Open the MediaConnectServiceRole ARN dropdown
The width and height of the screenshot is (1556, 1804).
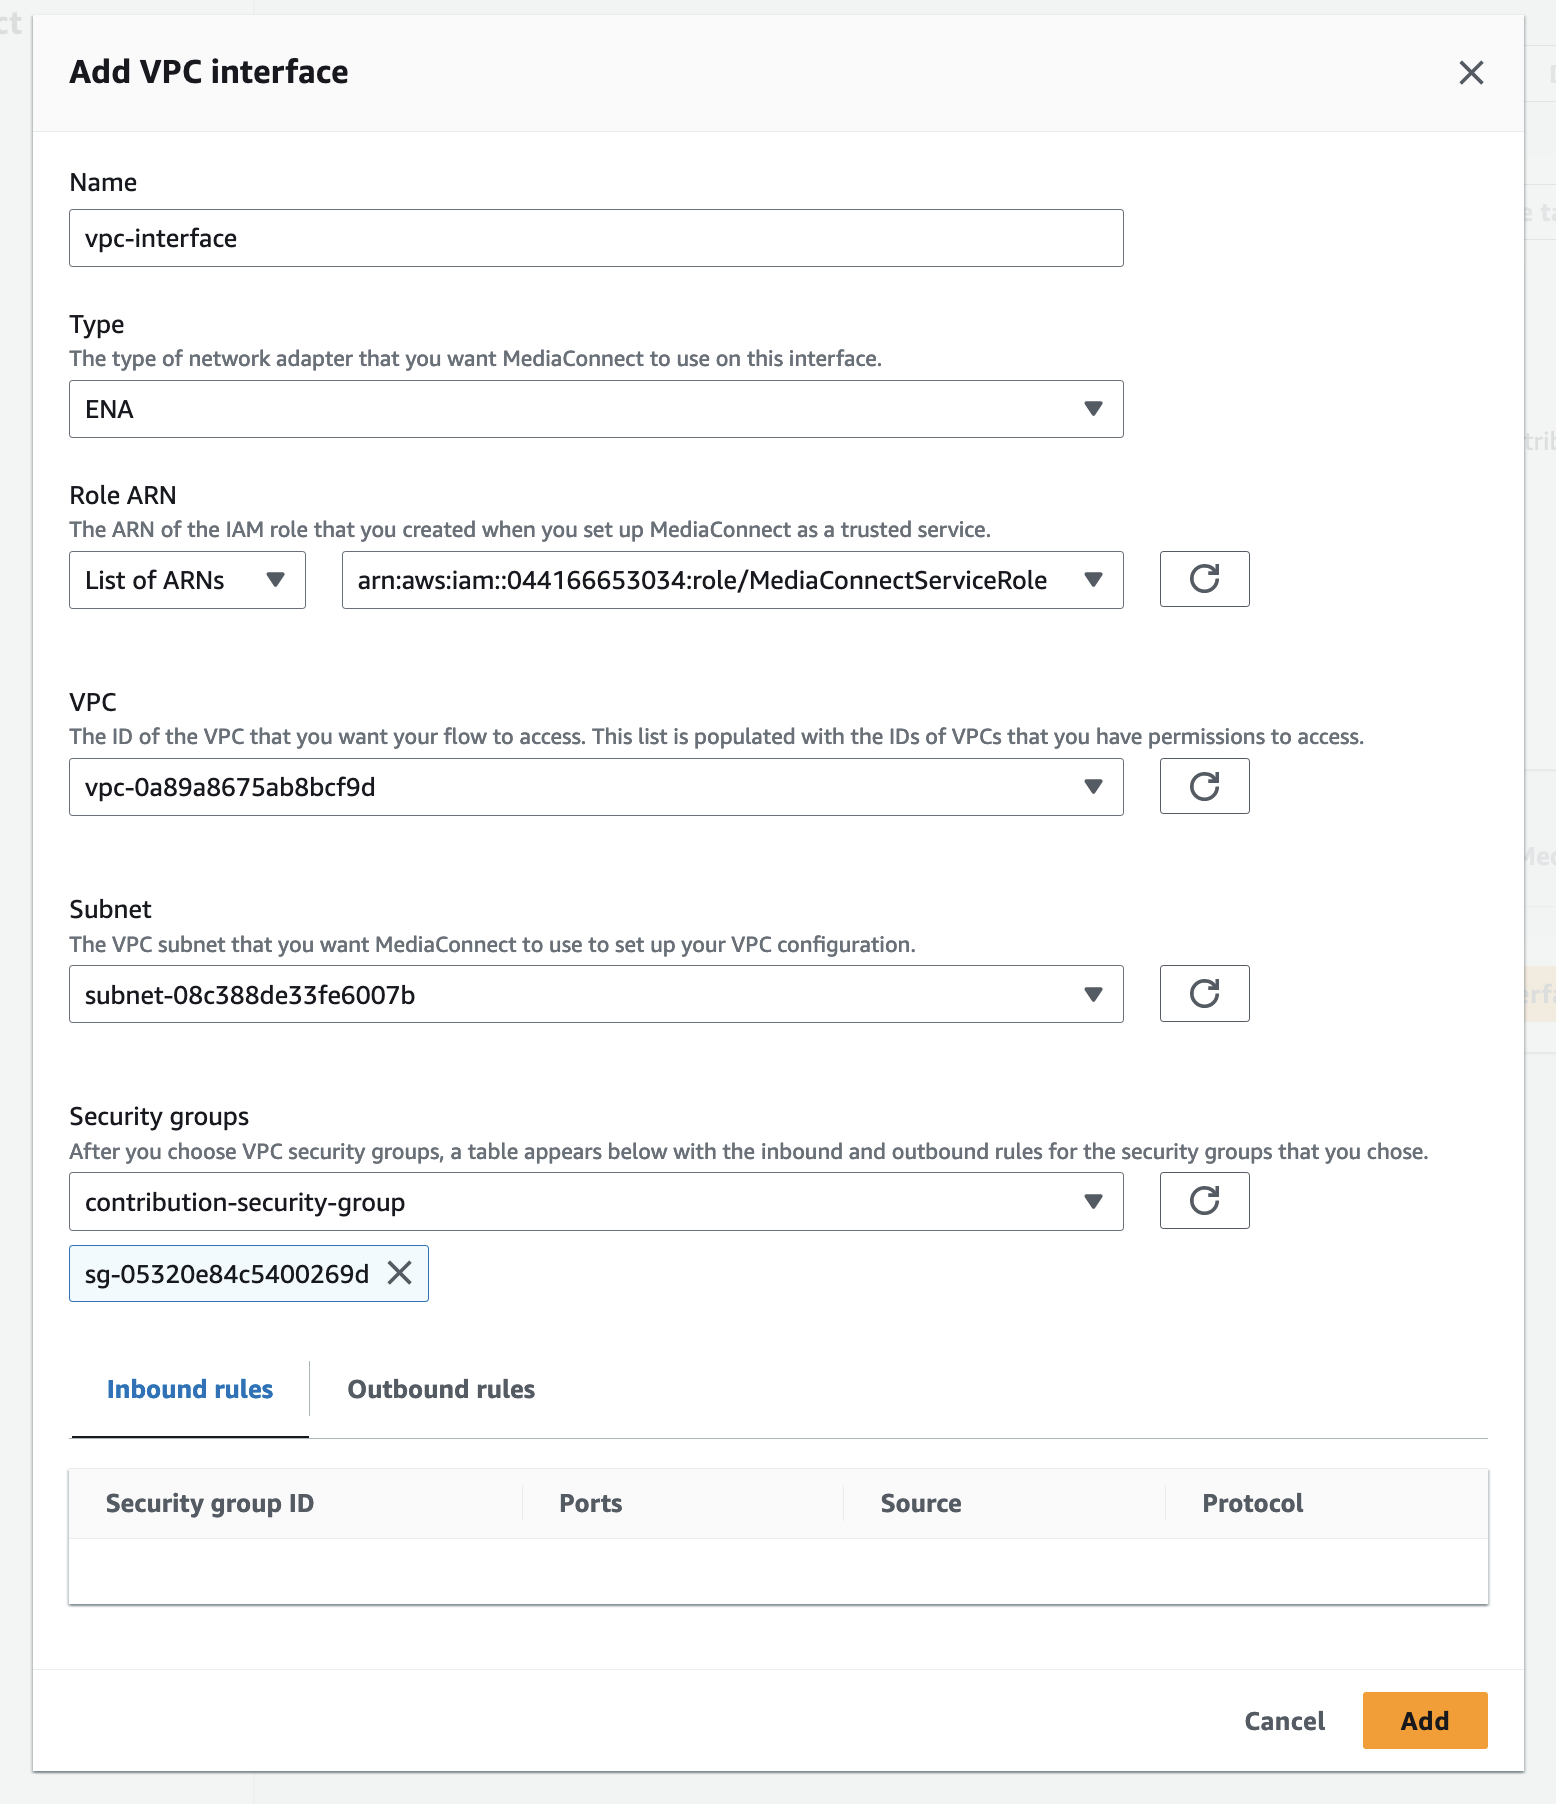731,580
